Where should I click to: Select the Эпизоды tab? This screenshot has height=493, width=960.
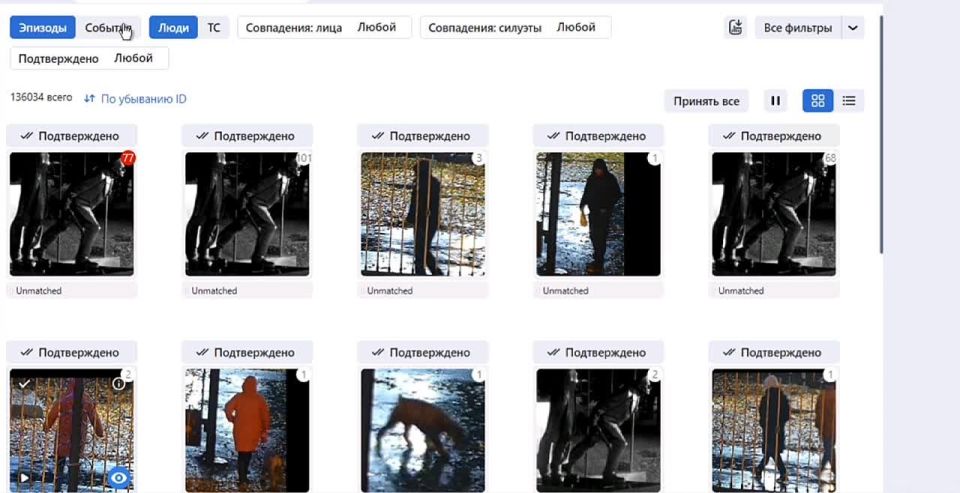[x=43, y=28]
